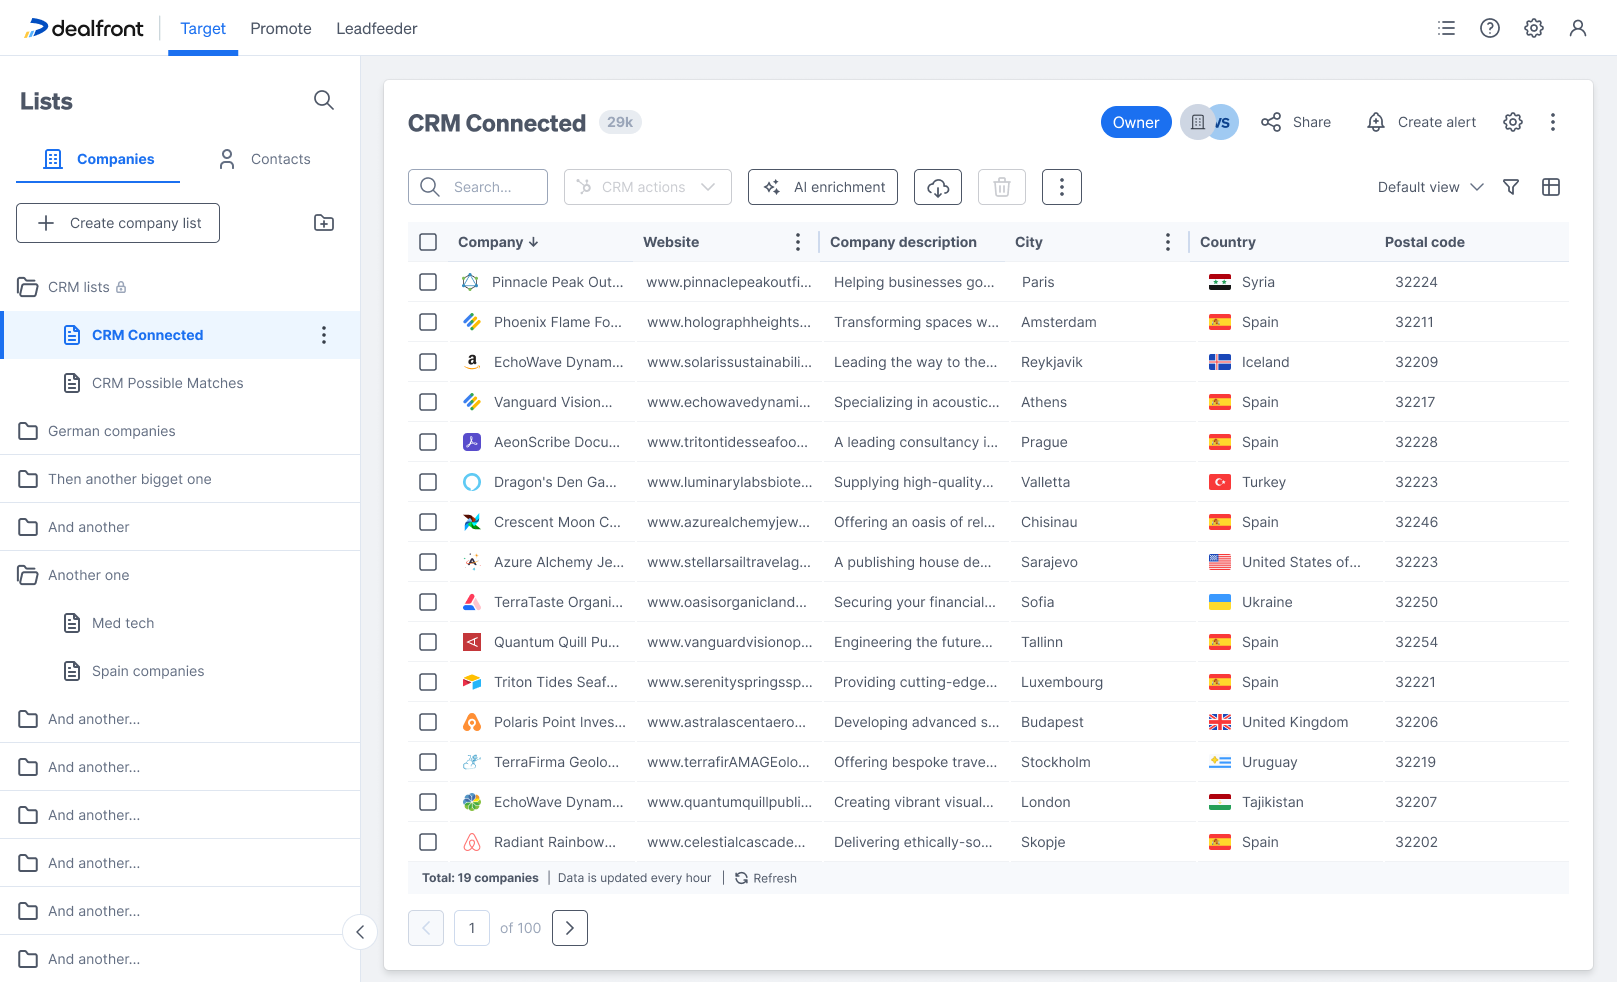Image resolution: width=1617 pixels, height=982 pixels.
Task: Tick the Triton Tides Seaf... checkbox
Action: click(428, 682)
